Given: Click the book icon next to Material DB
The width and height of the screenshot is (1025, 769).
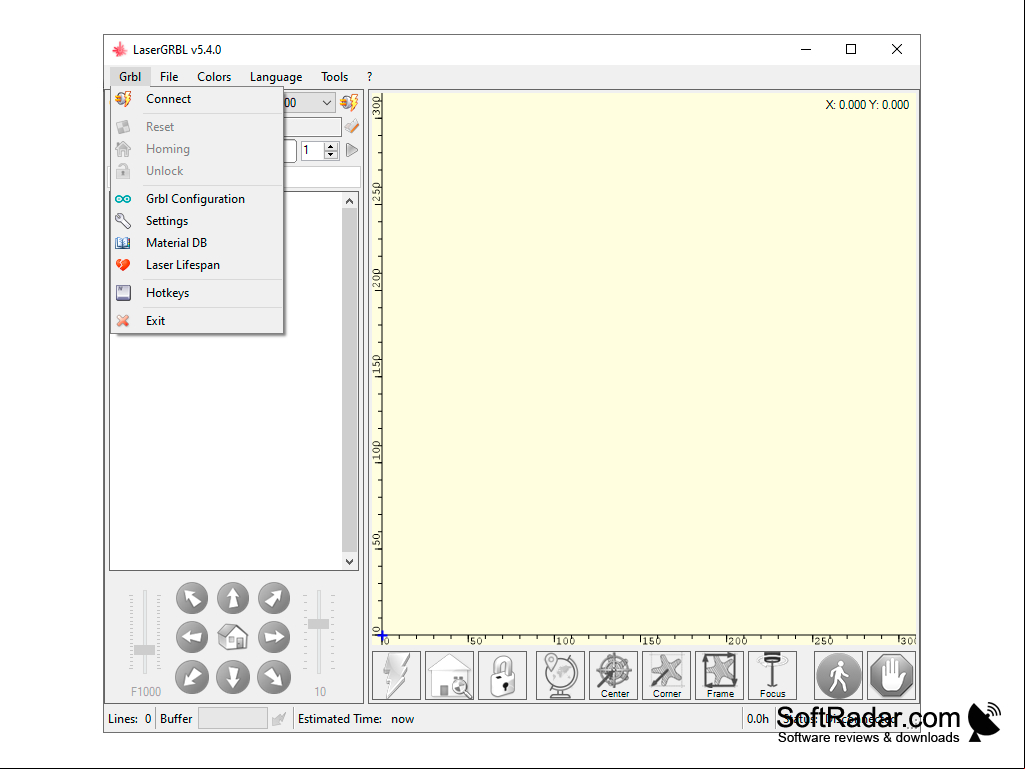Looking at the screenshot, I should coord(123,243).
